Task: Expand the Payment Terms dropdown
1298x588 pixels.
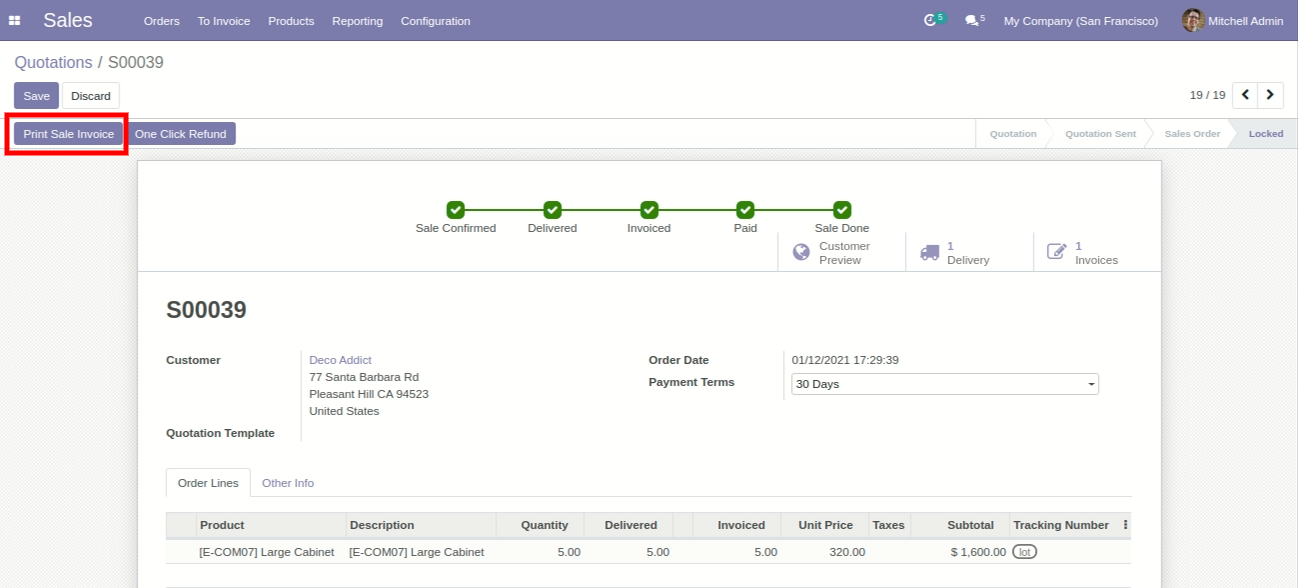Action: (x=1091, y=384)
